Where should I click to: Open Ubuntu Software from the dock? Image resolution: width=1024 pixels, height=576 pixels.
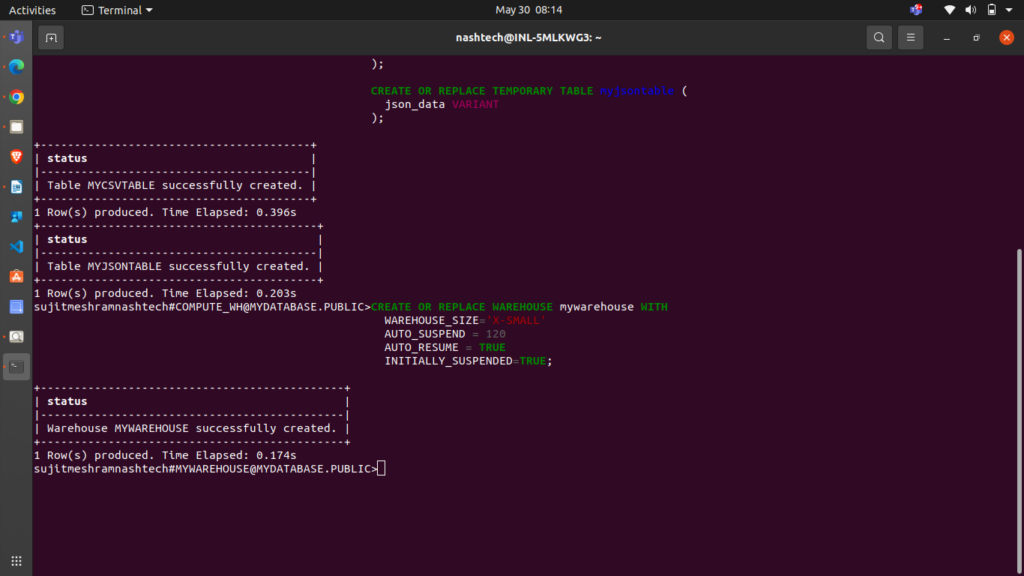pyautogui.click(x=16, y=276)
